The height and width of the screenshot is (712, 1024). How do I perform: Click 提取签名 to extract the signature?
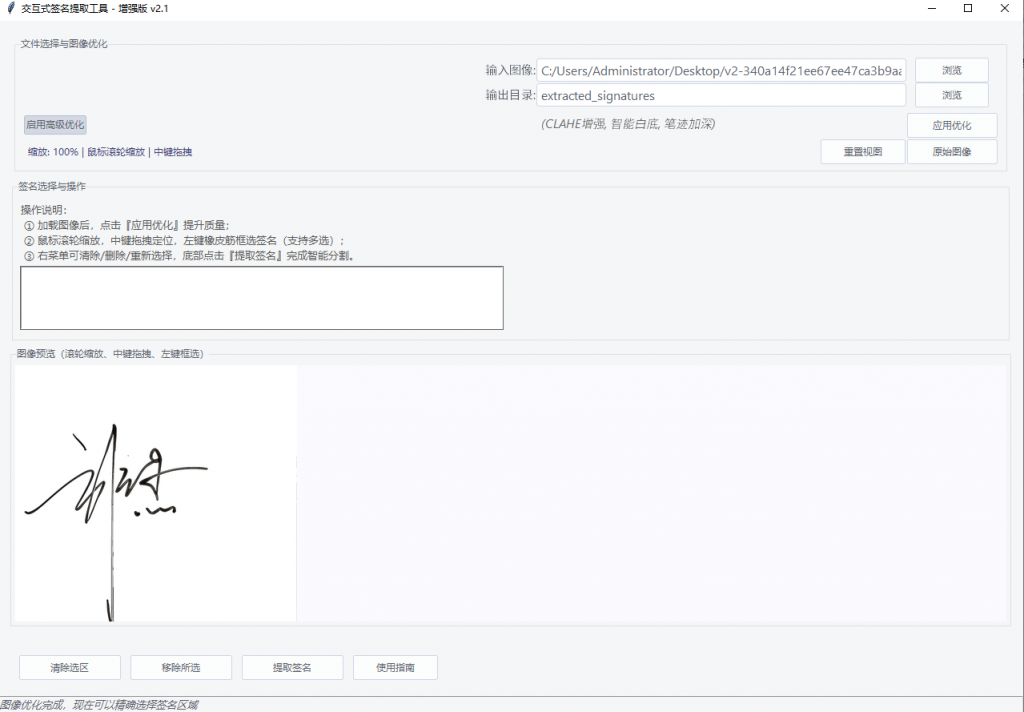coord(292,667)
